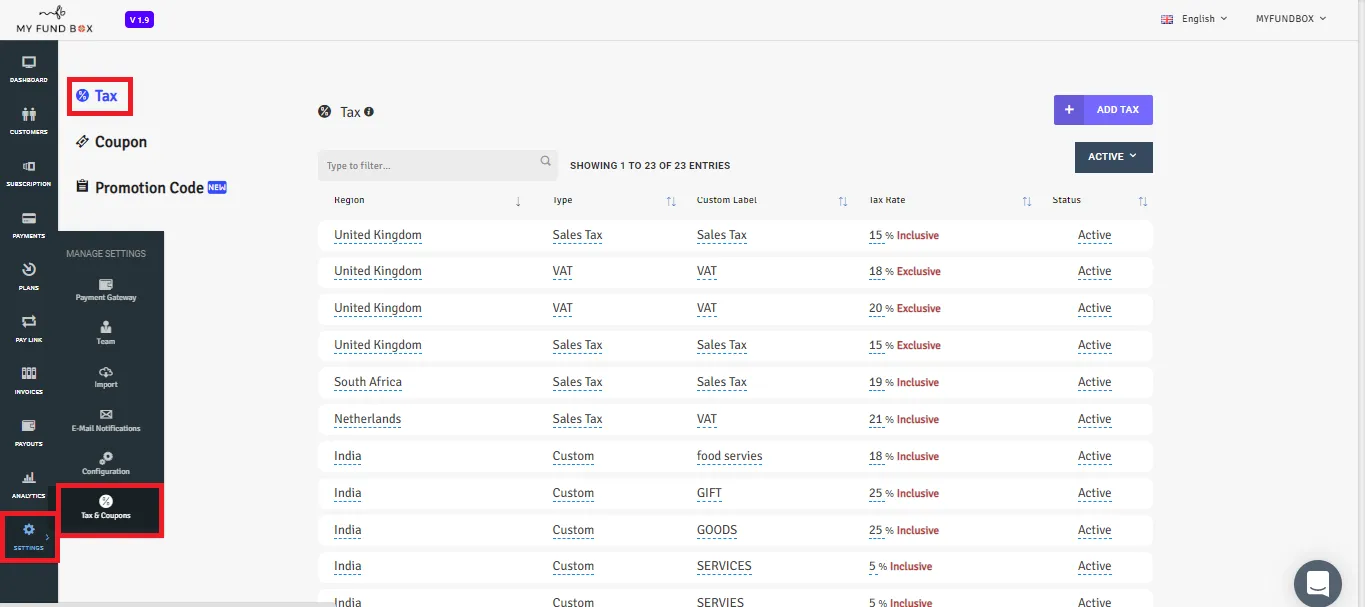Open the South Africa region link
The height and width of the screenshot is (607, 1365).
[x=368, y=382]
